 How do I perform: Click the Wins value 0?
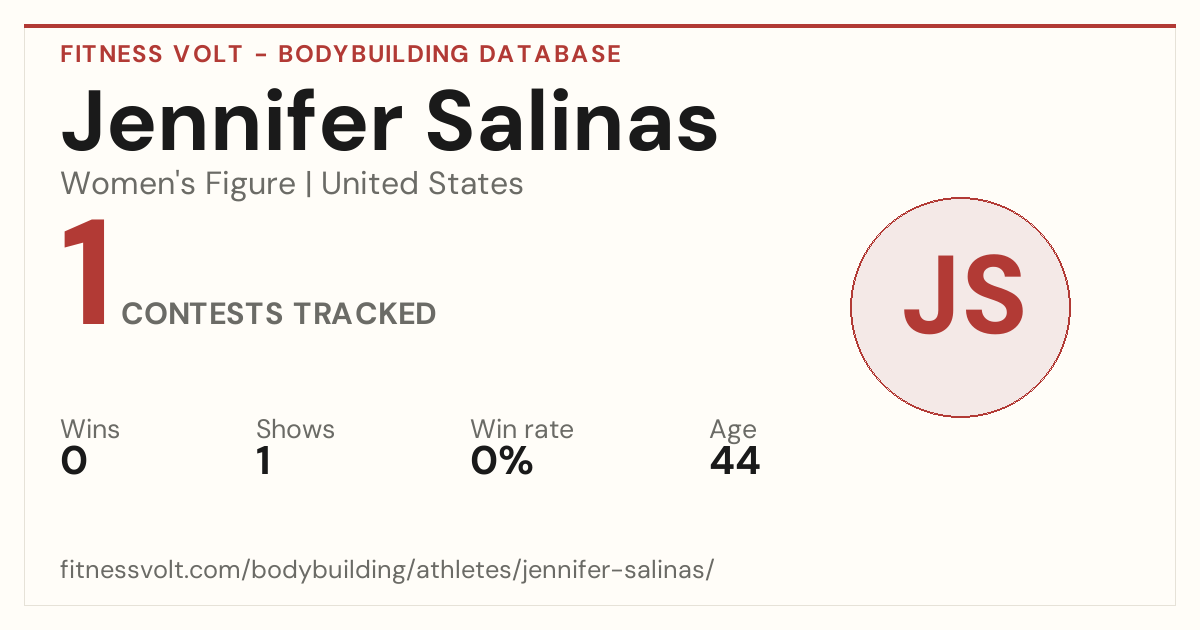point(74,462)
